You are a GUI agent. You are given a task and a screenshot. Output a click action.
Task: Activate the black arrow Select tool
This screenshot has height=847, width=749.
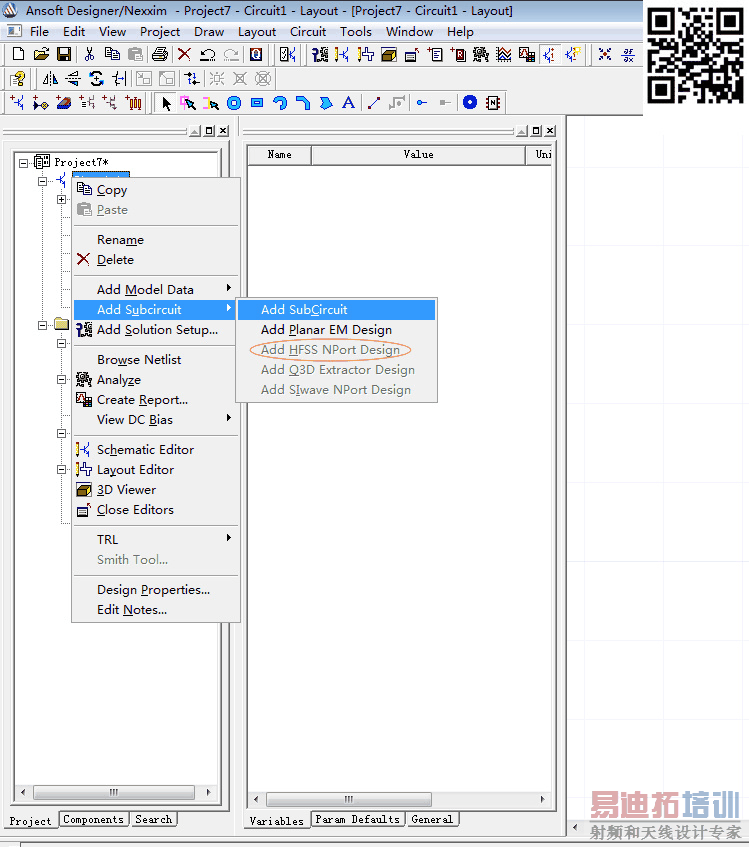point(166,103)
